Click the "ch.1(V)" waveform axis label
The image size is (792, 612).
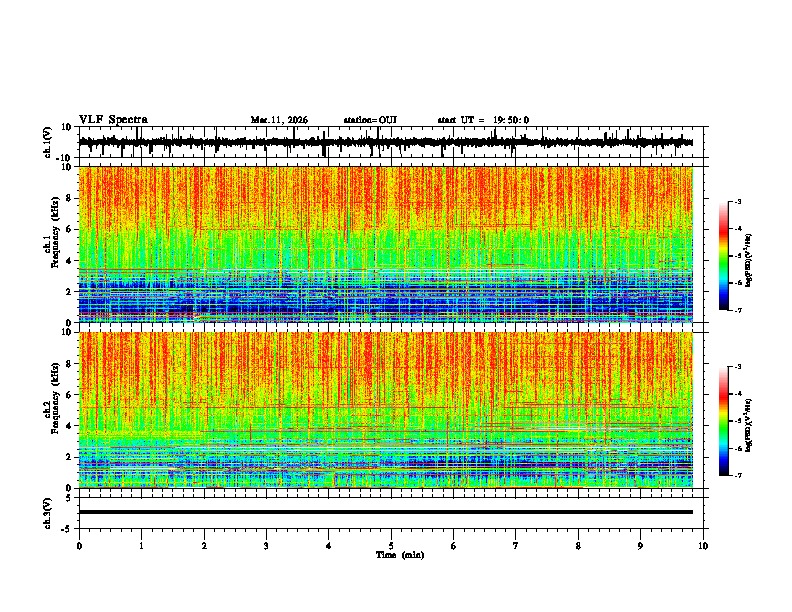[x=48, y=142]
